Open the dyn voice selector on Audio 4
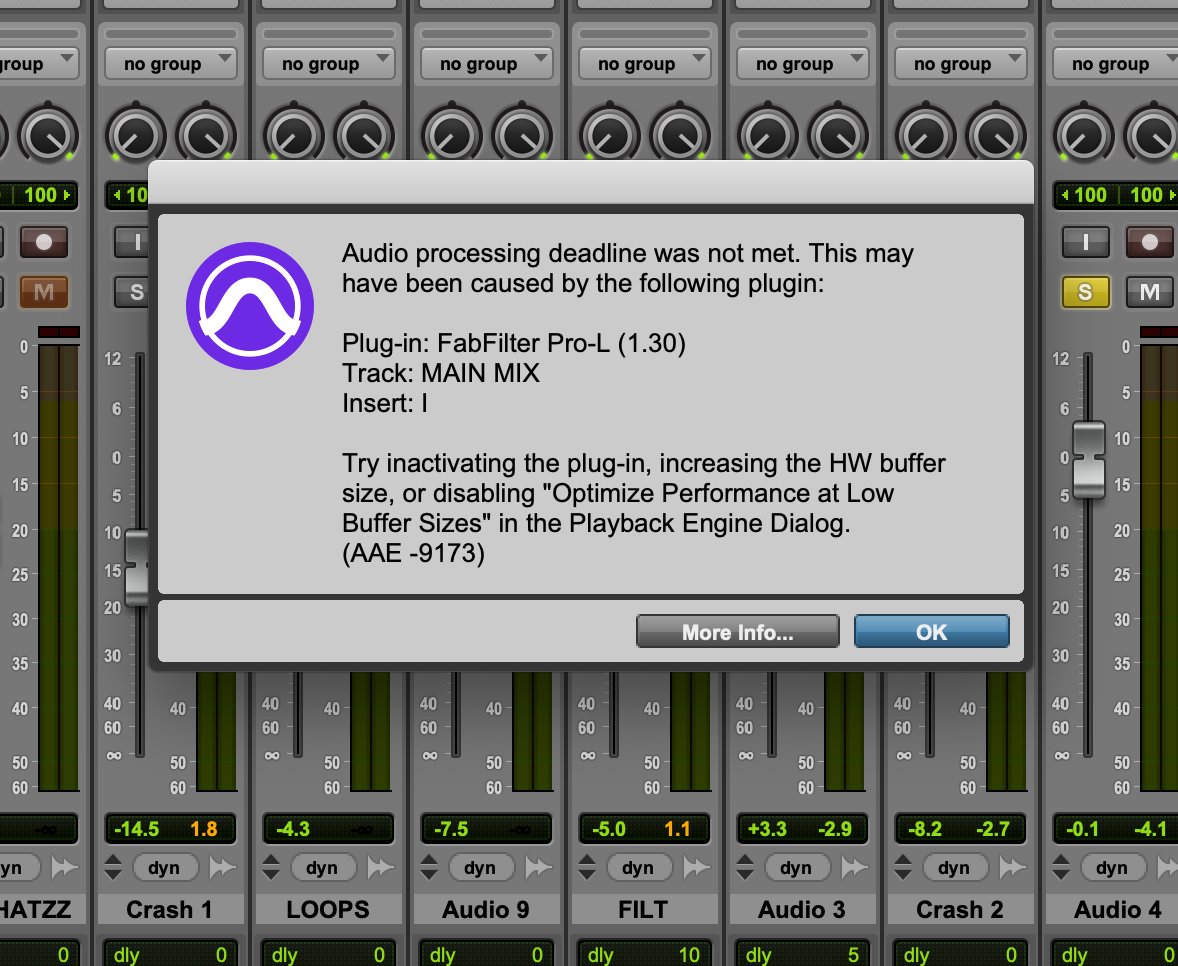1178x966 pixels. click(1113, 868)
